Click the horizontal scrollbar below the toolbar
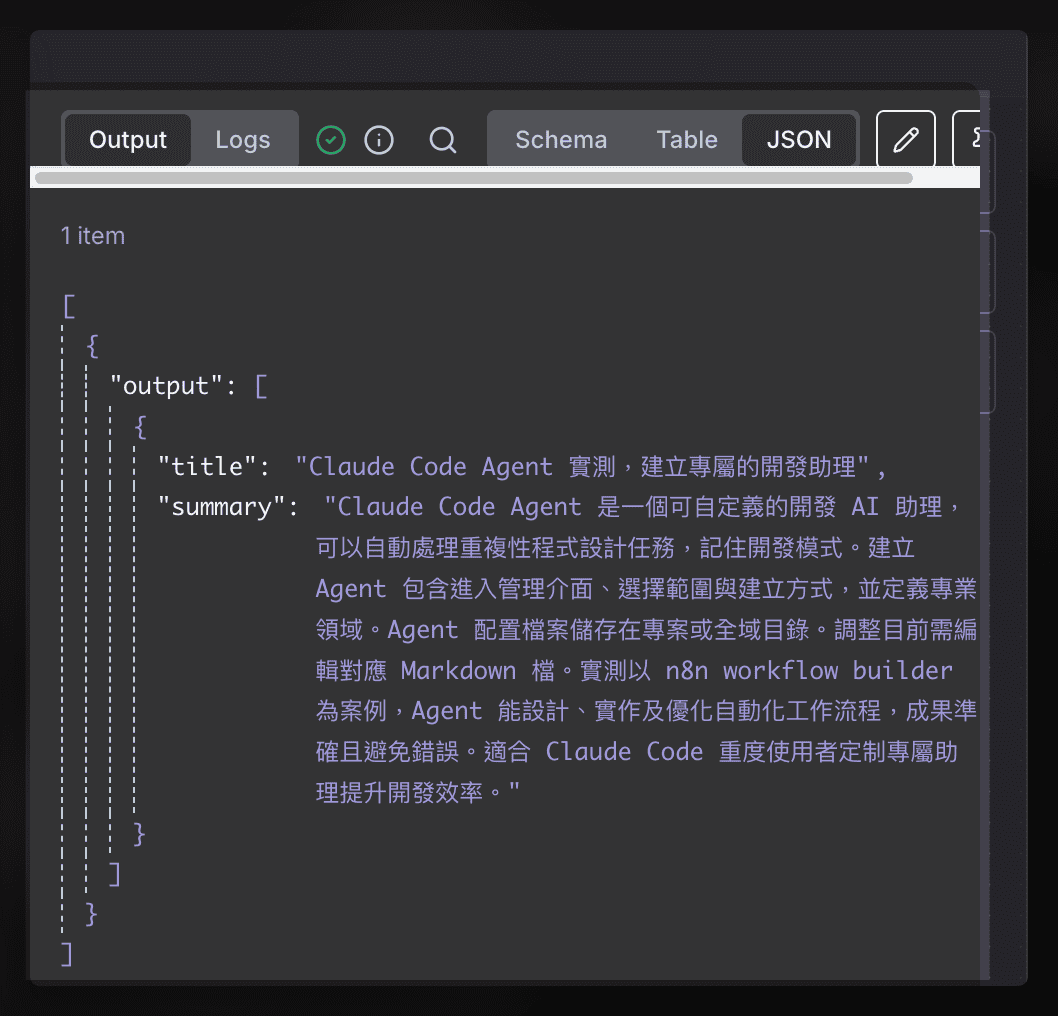Screen dimensions: 1058x1016 pyautogui.click(x=475, y=178)
